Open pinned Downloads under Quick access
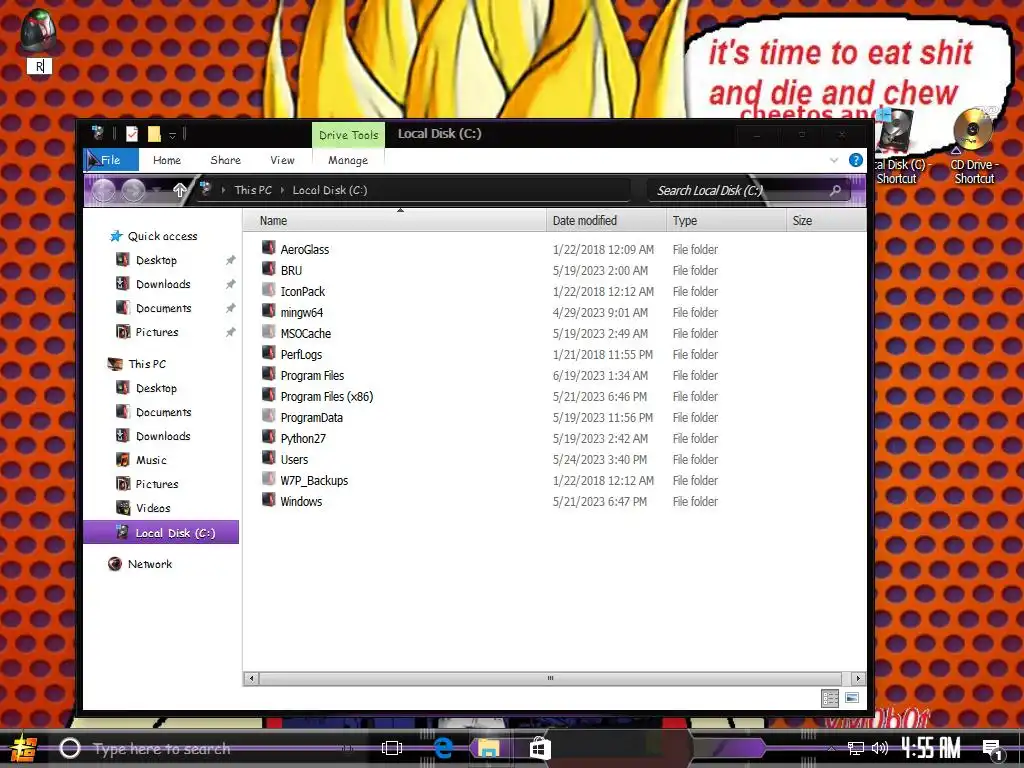This screenshot has width=1024, height=768. click(163, 284)
